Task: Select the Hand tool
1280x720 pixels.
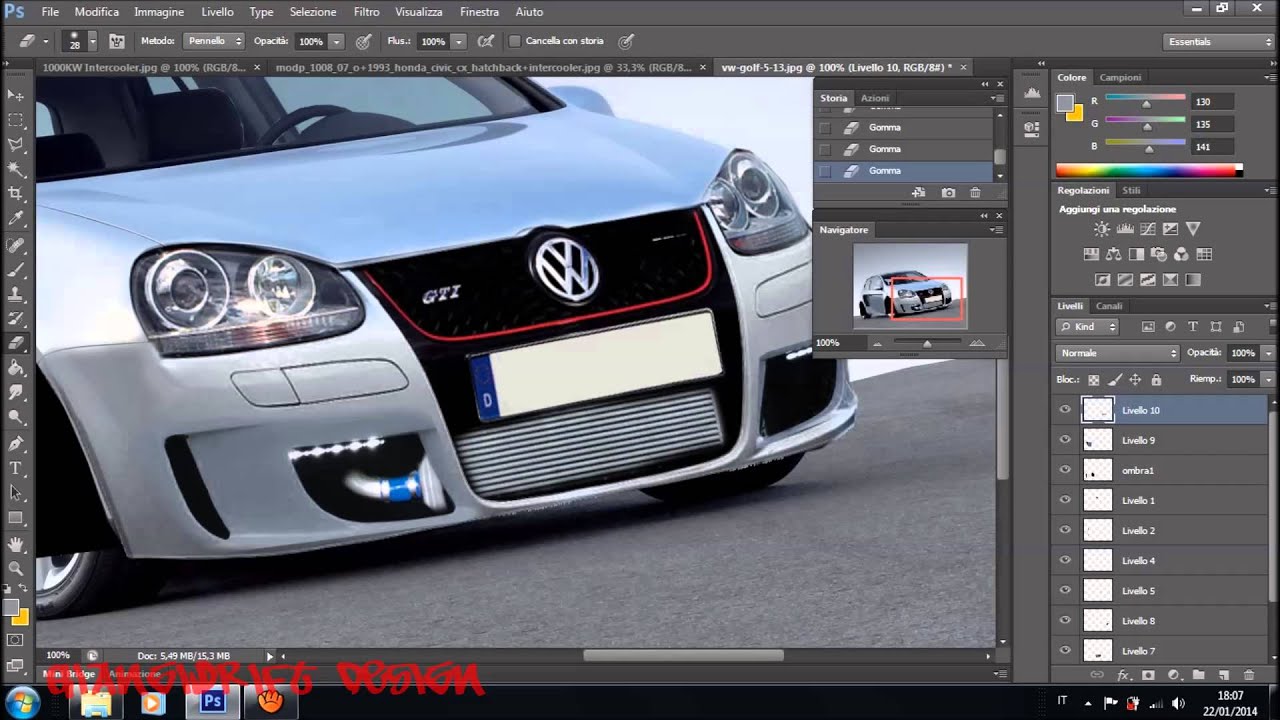Action: click(x=16, y=544)
